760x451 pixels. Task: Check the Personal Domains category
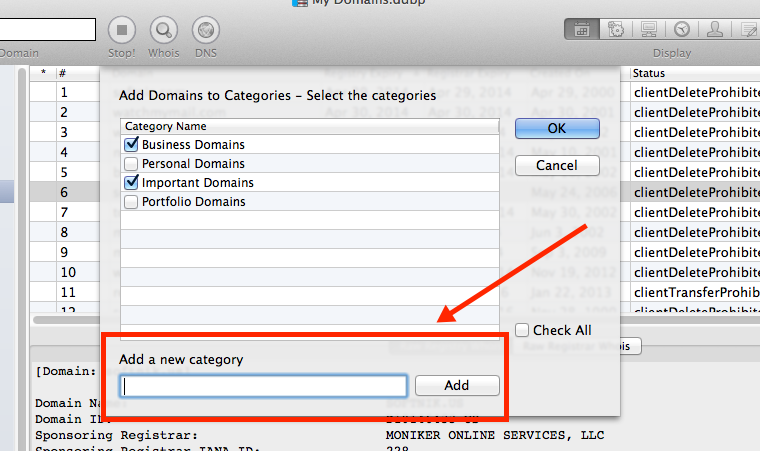(131, 163)
